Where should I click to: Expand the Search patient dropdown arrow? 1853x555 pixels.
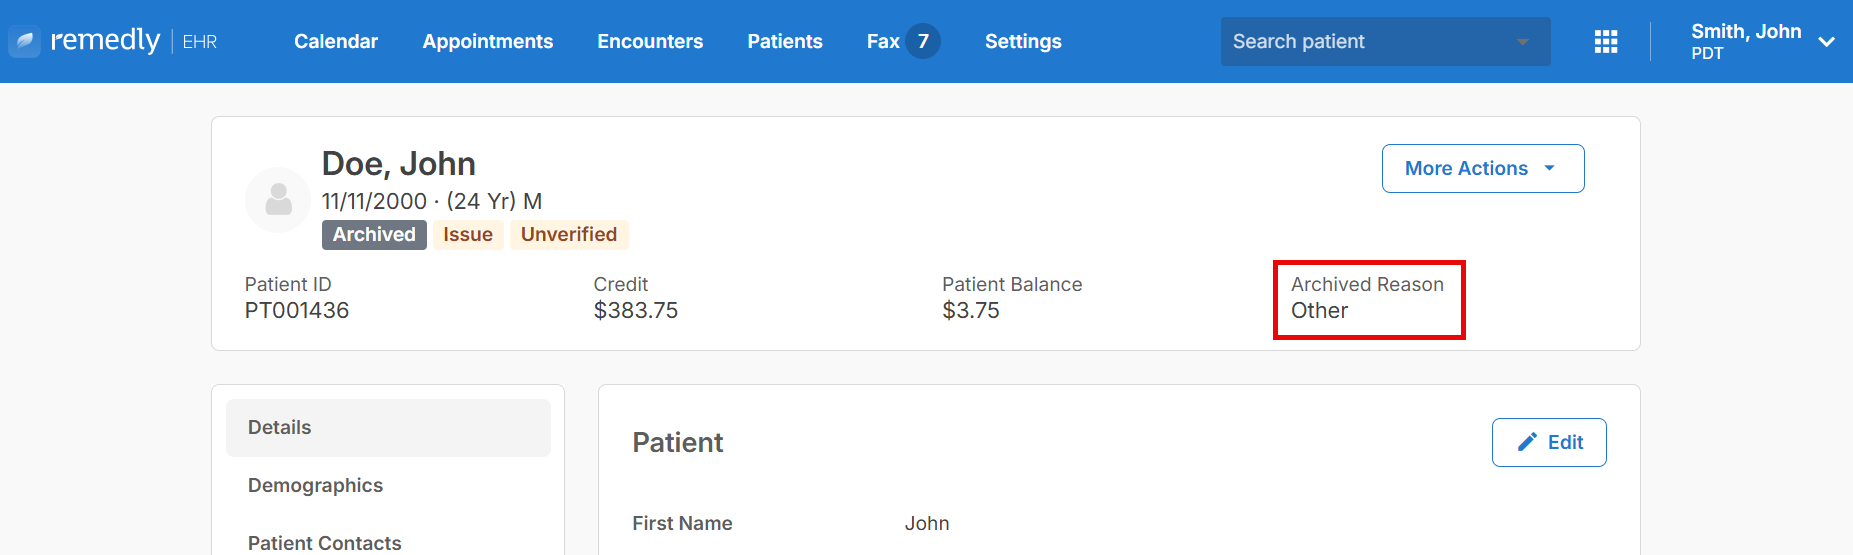[1523, 42]
